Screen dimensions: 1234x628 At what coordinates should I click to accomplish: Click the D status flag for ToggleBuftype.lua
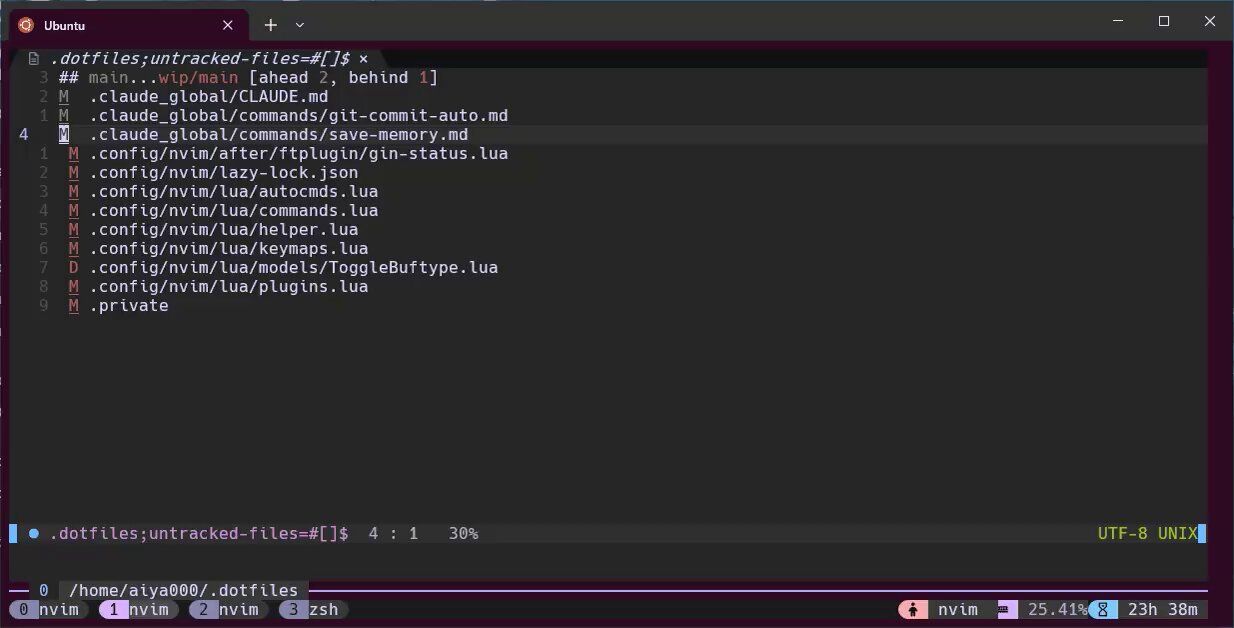click(74, 268)
